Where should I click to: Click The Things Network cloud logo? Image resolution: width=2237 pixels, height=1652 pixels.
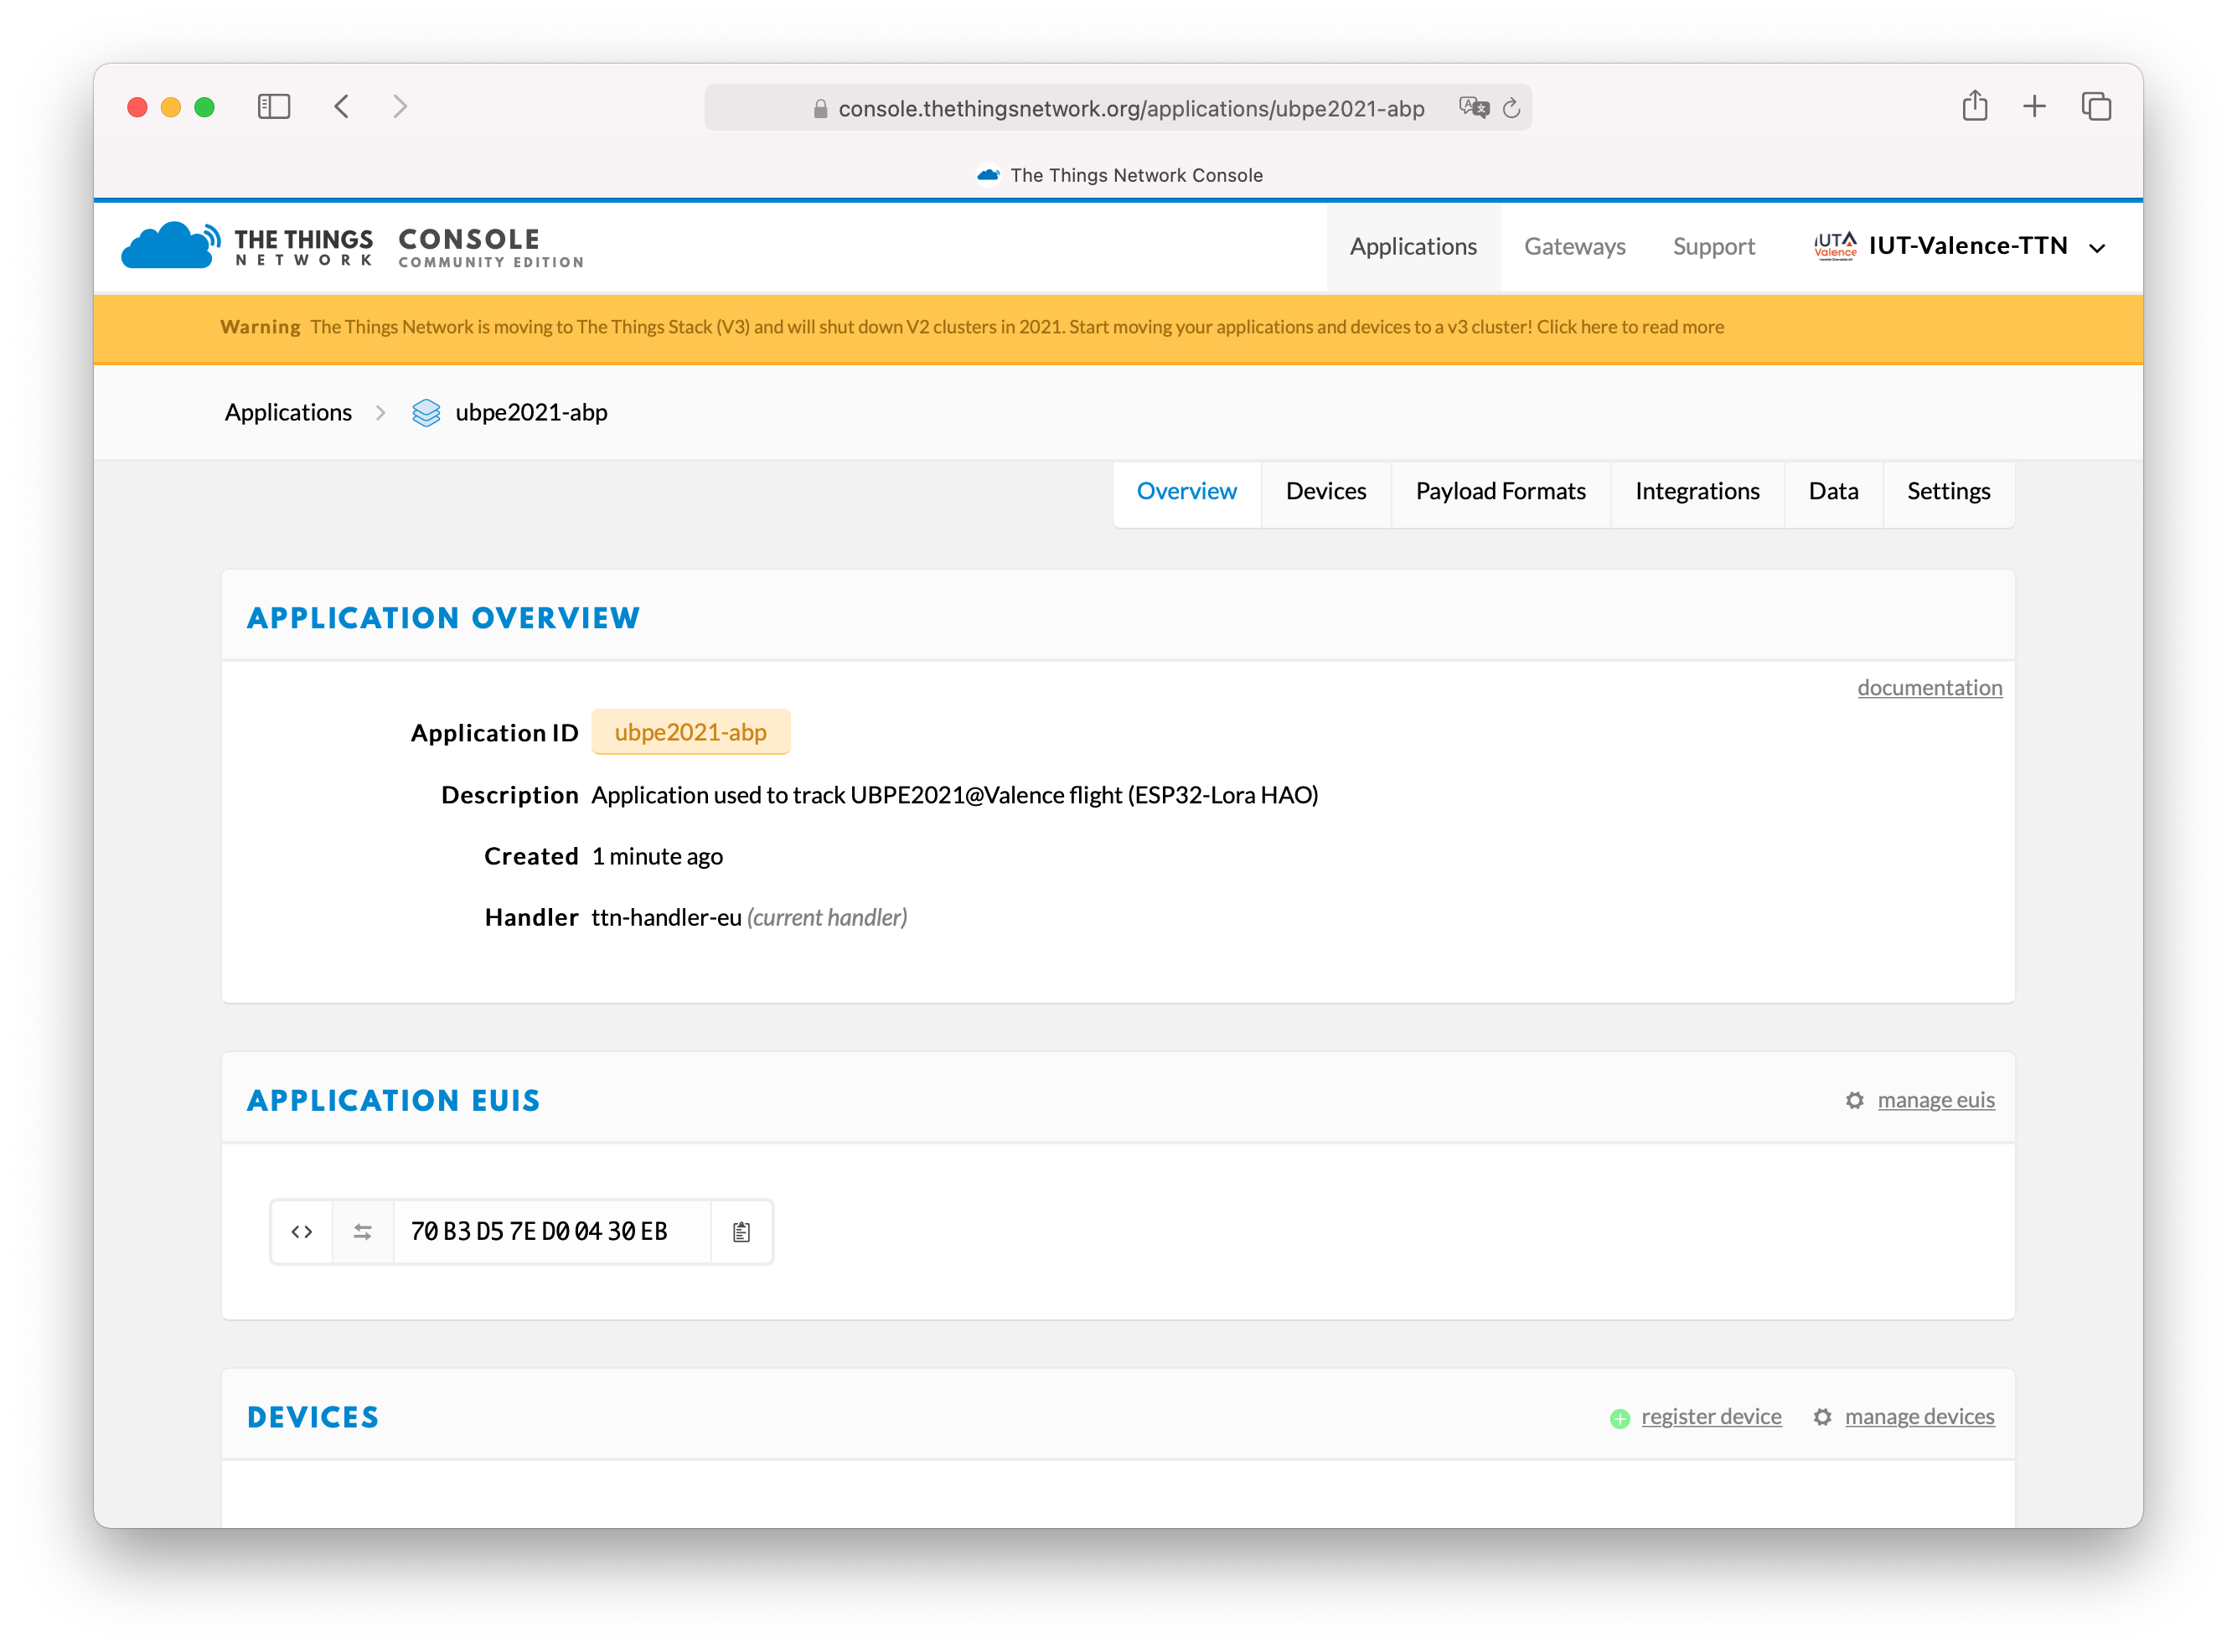170,245
